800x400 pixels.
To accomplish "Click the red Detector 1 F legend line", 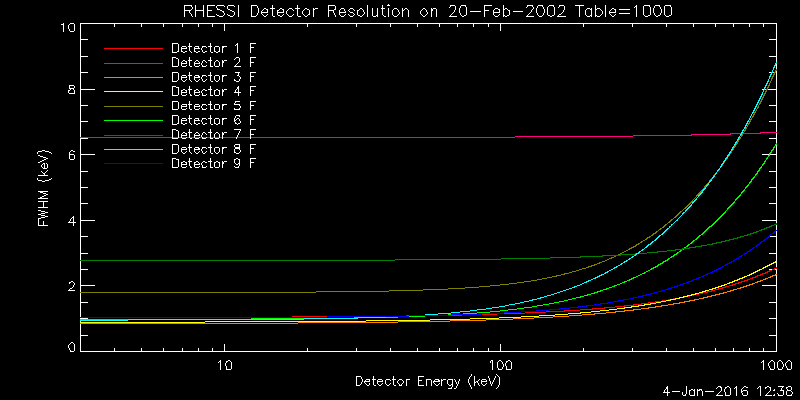I will (x=132, y=48).
